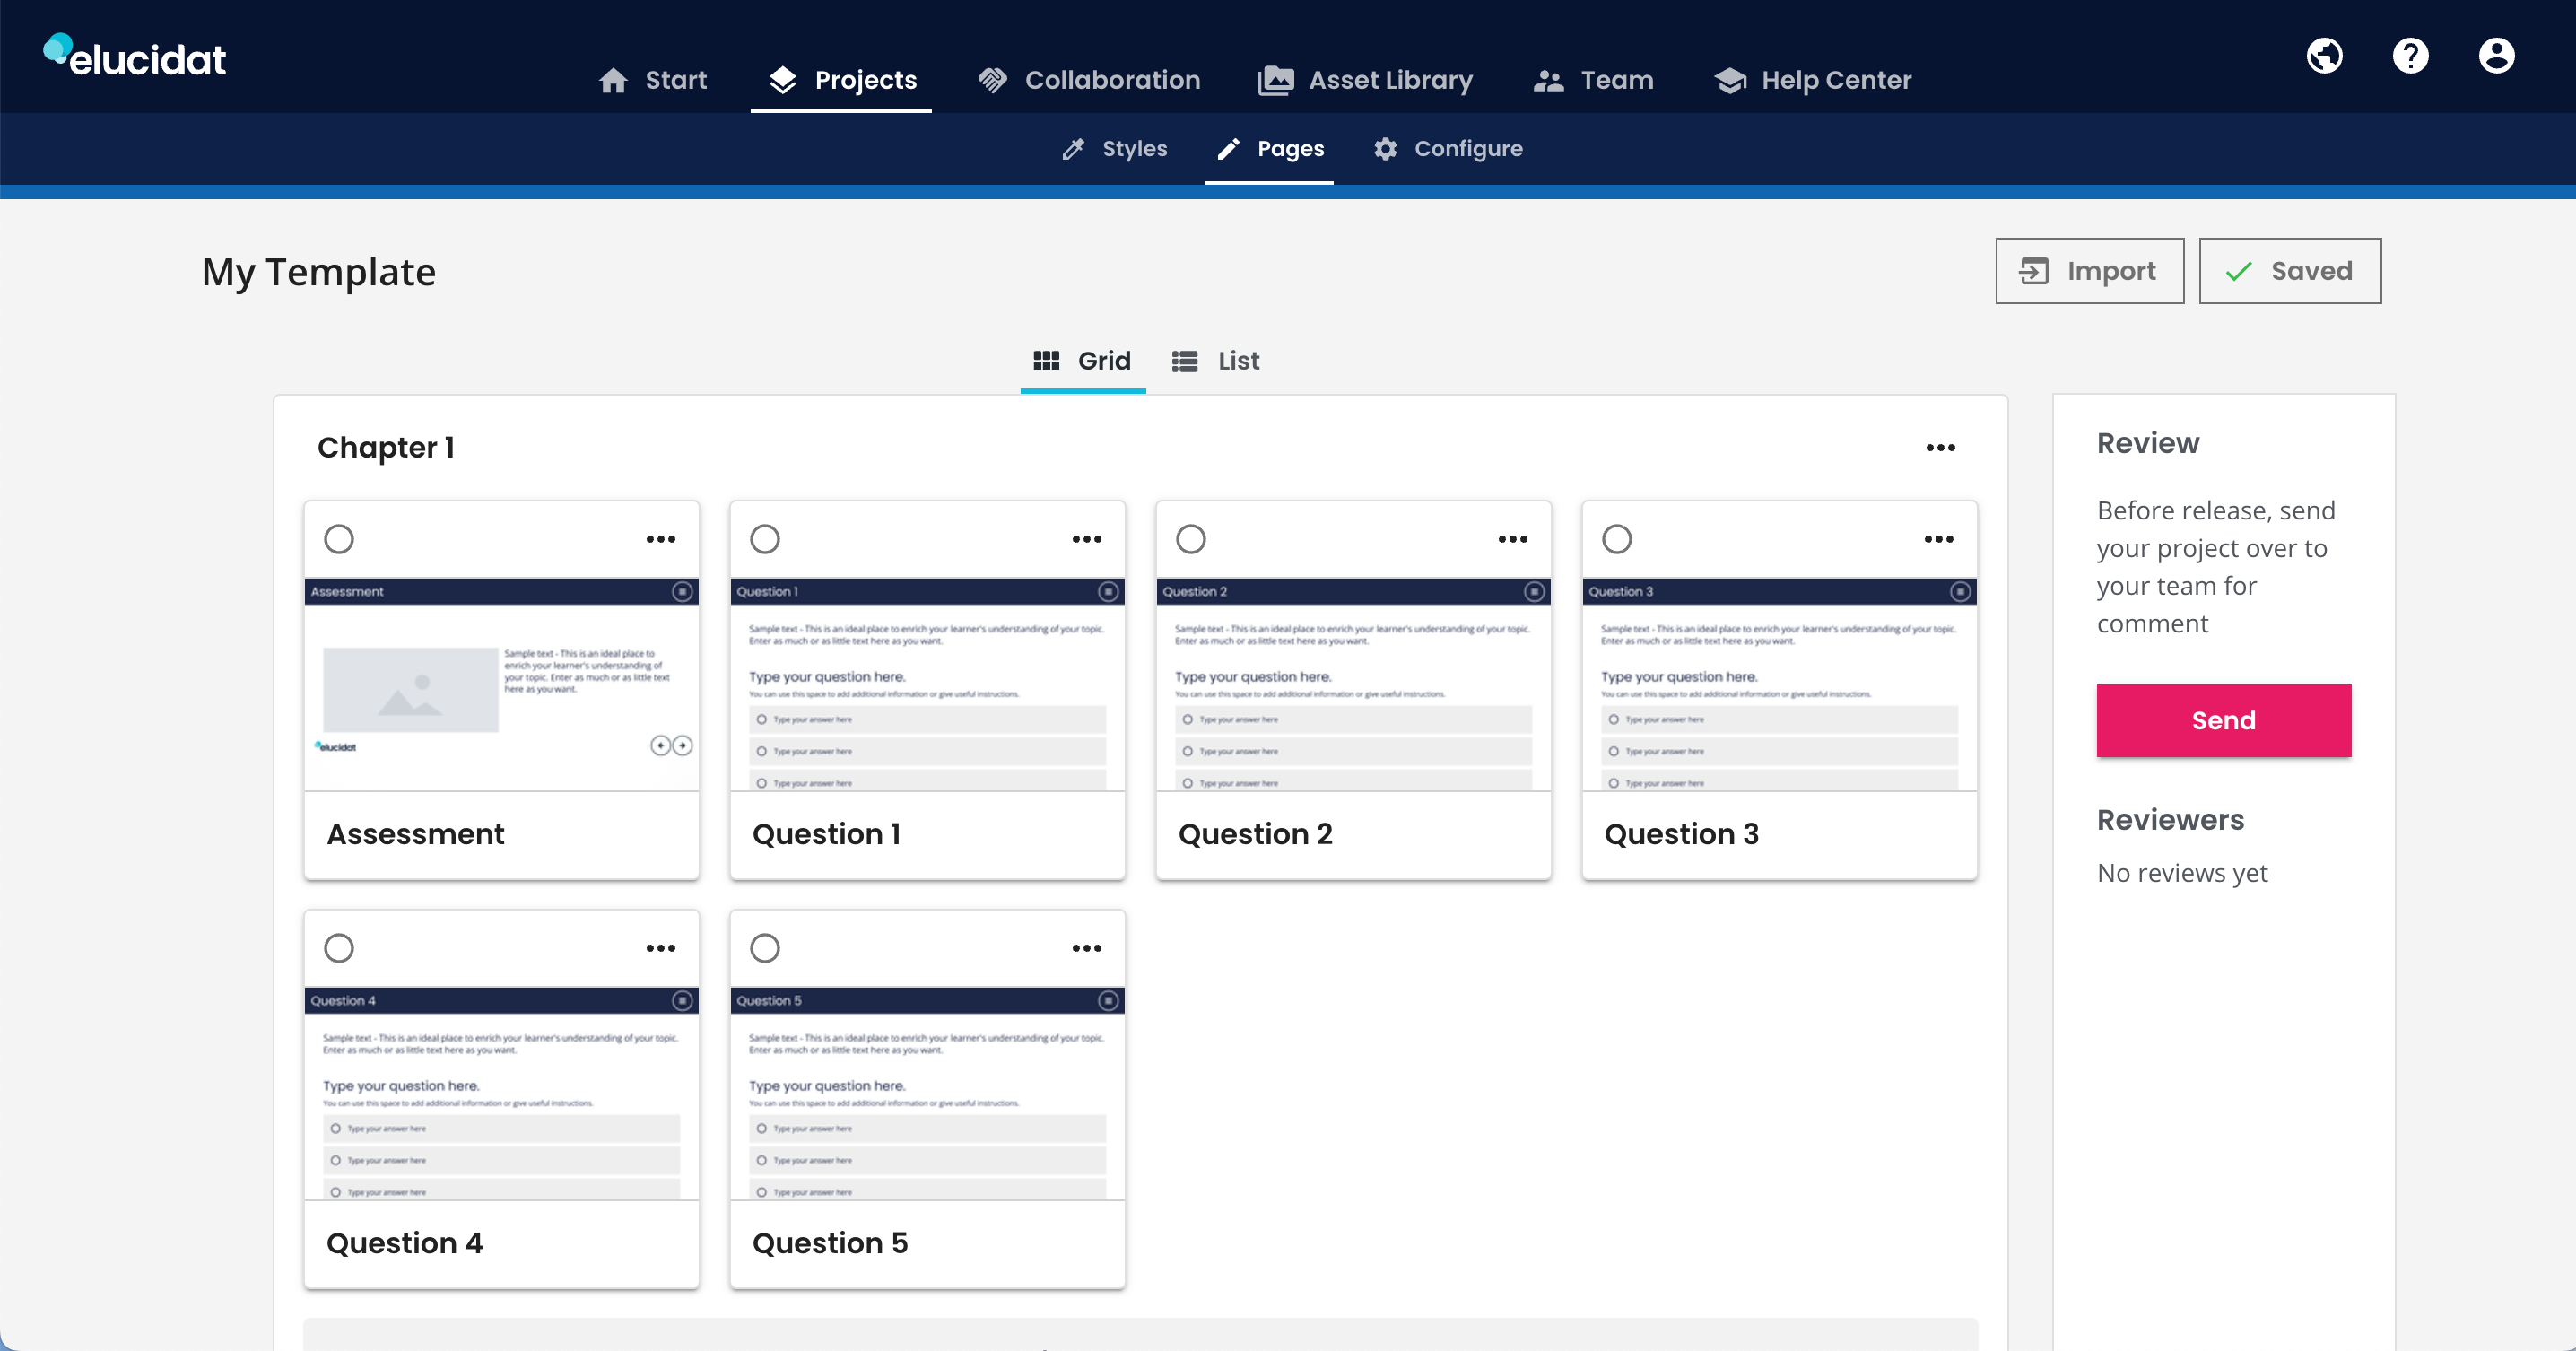Click the people icon beside Team
This screenshot has height=1351, width=2576.
click(1548, 81)
